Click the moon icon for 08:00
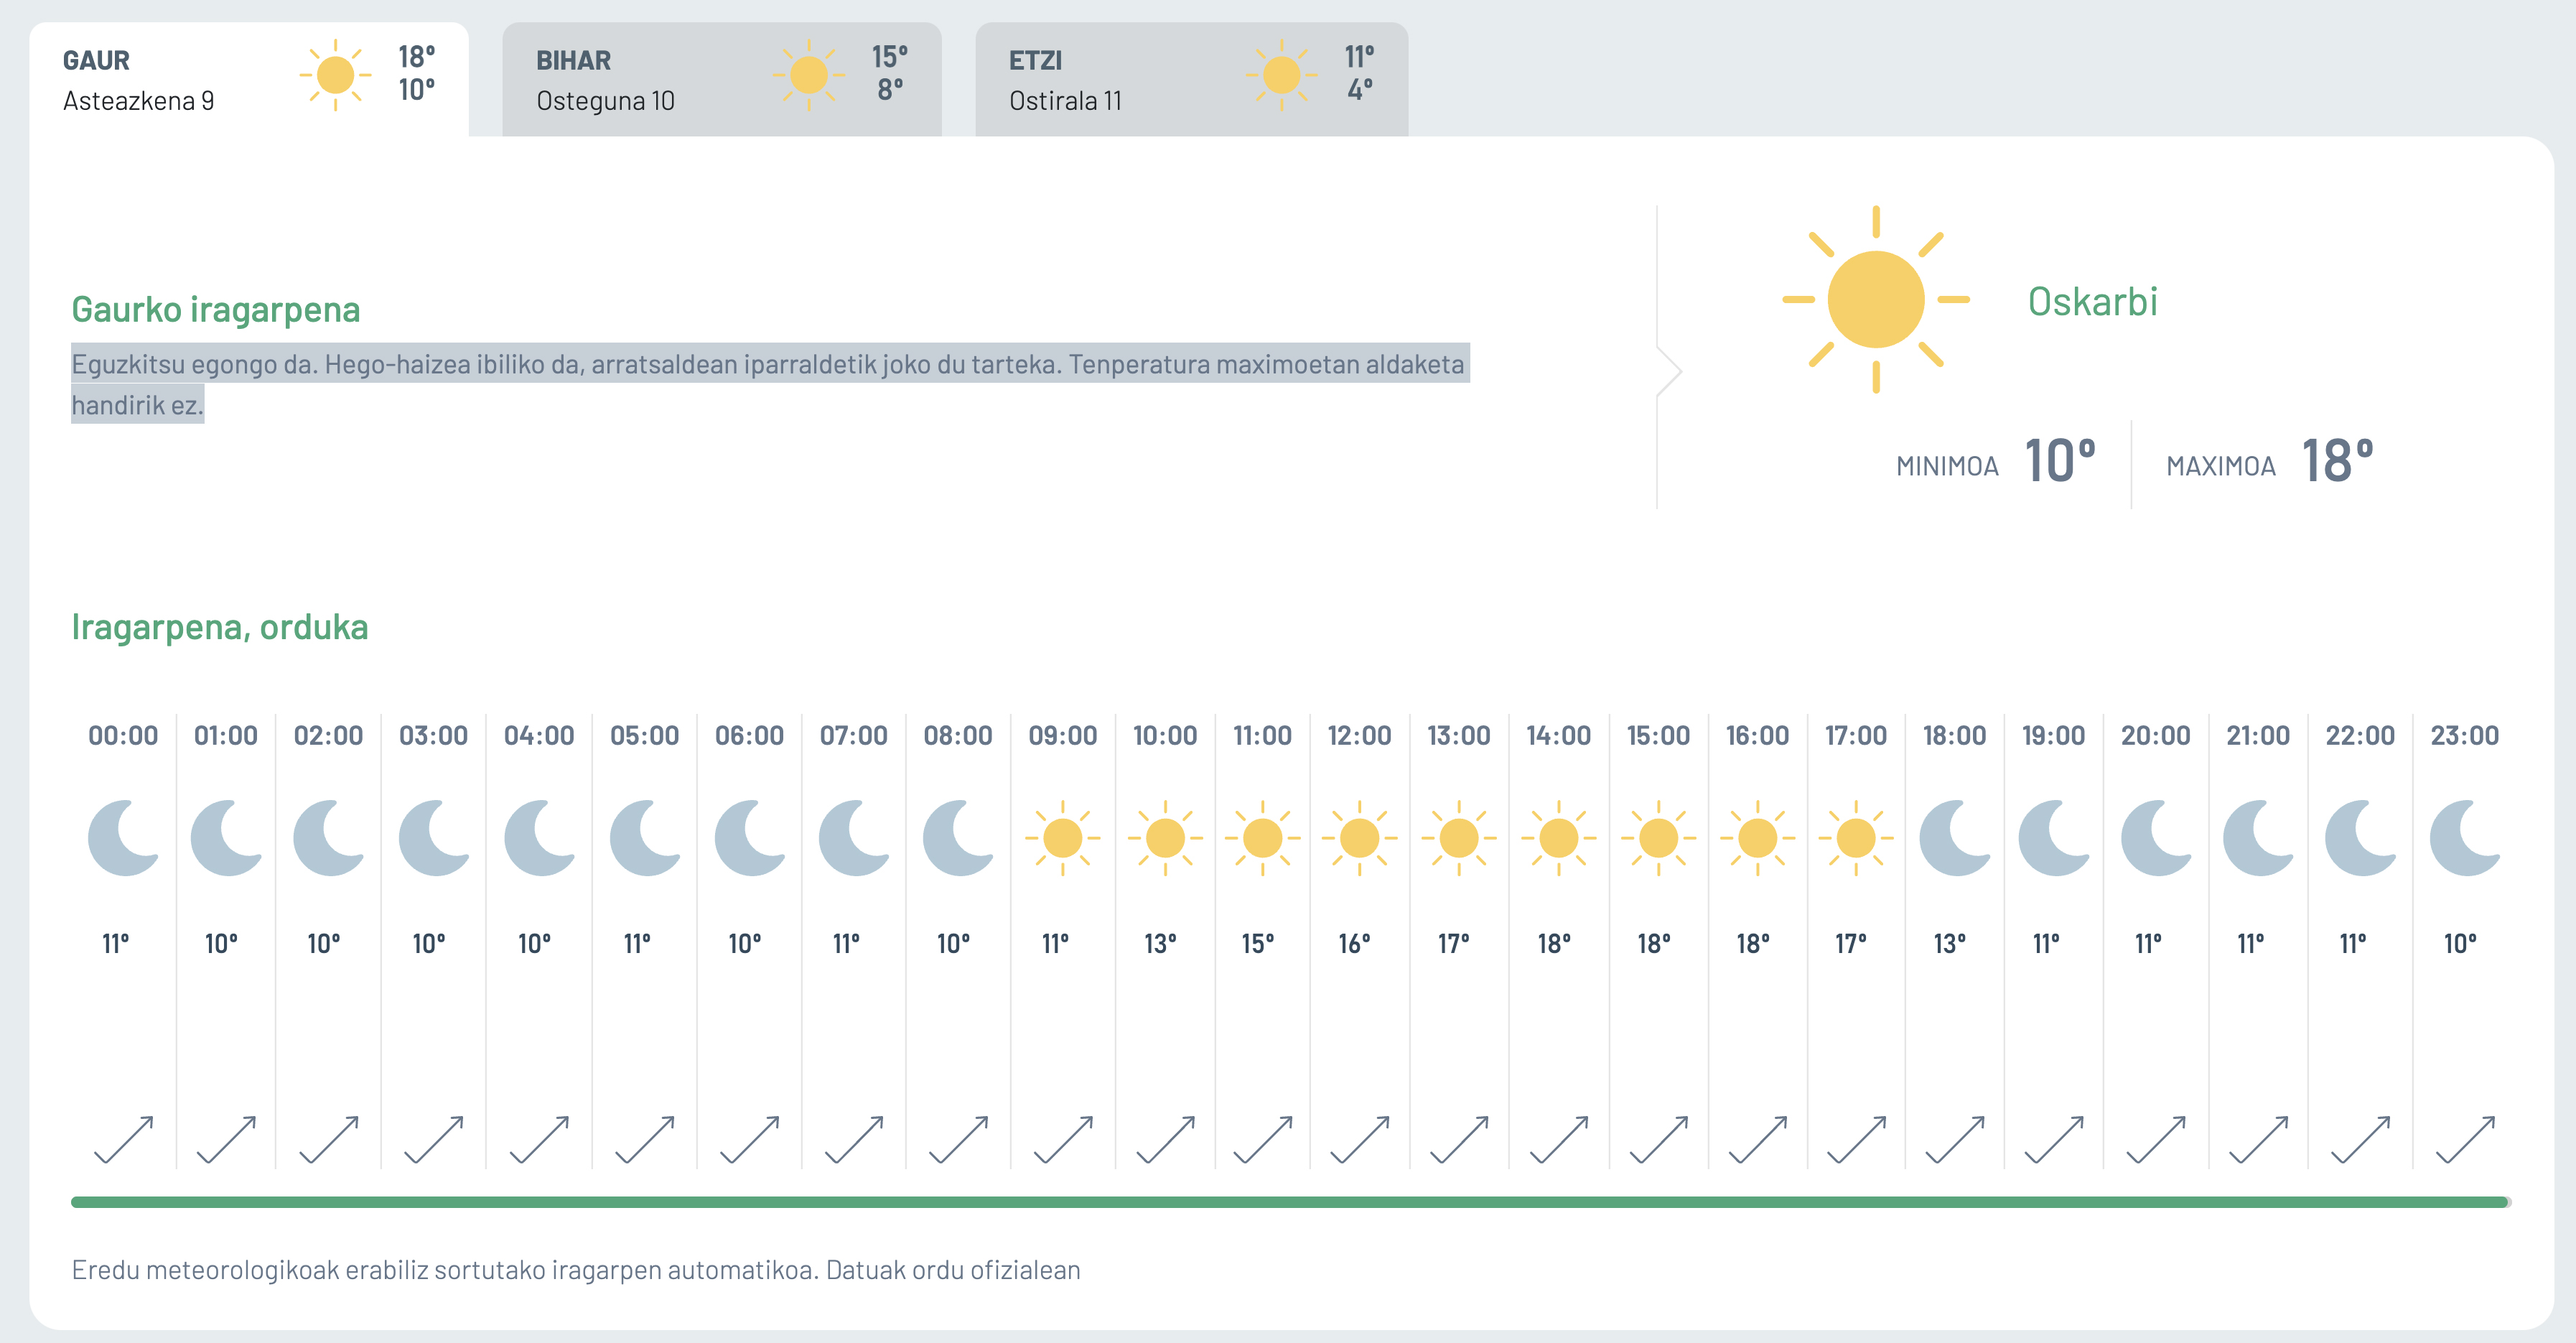This screenshot has width=2576, height=1343. coord(958,838)
